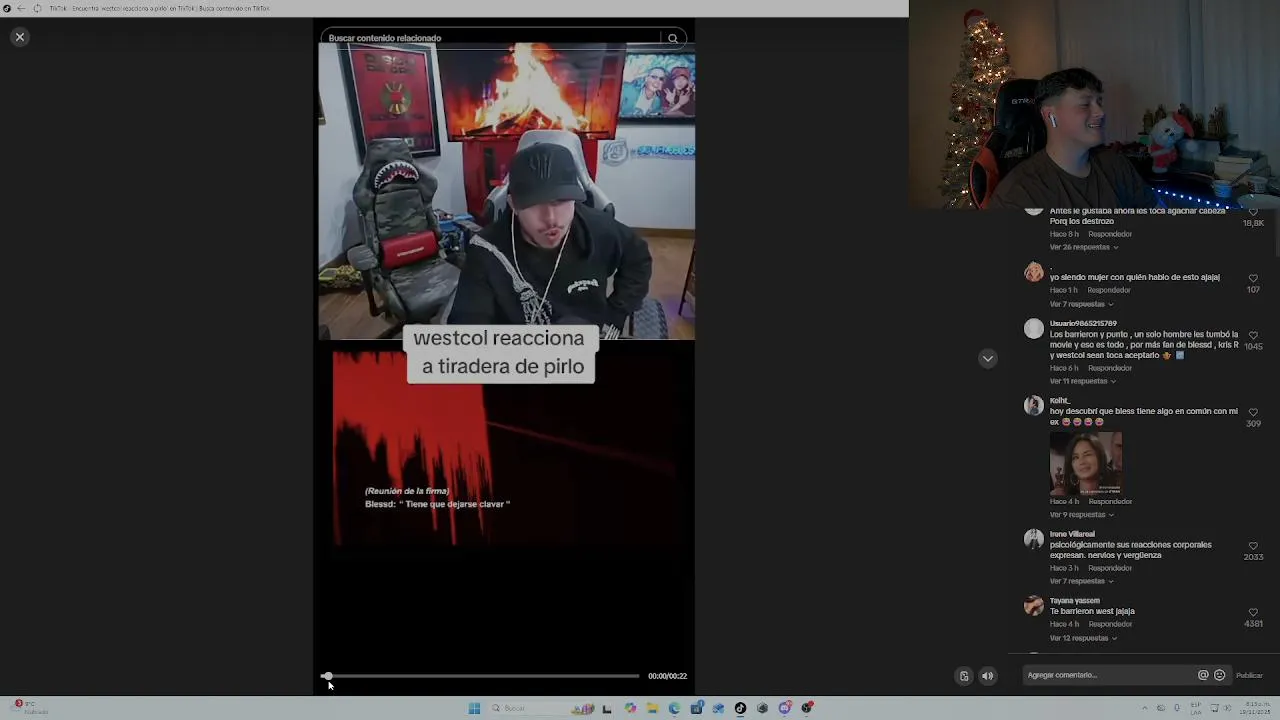
Task: Reply to the 'Porq los destrozo' comment
Action: click(x=1110, y=234)
